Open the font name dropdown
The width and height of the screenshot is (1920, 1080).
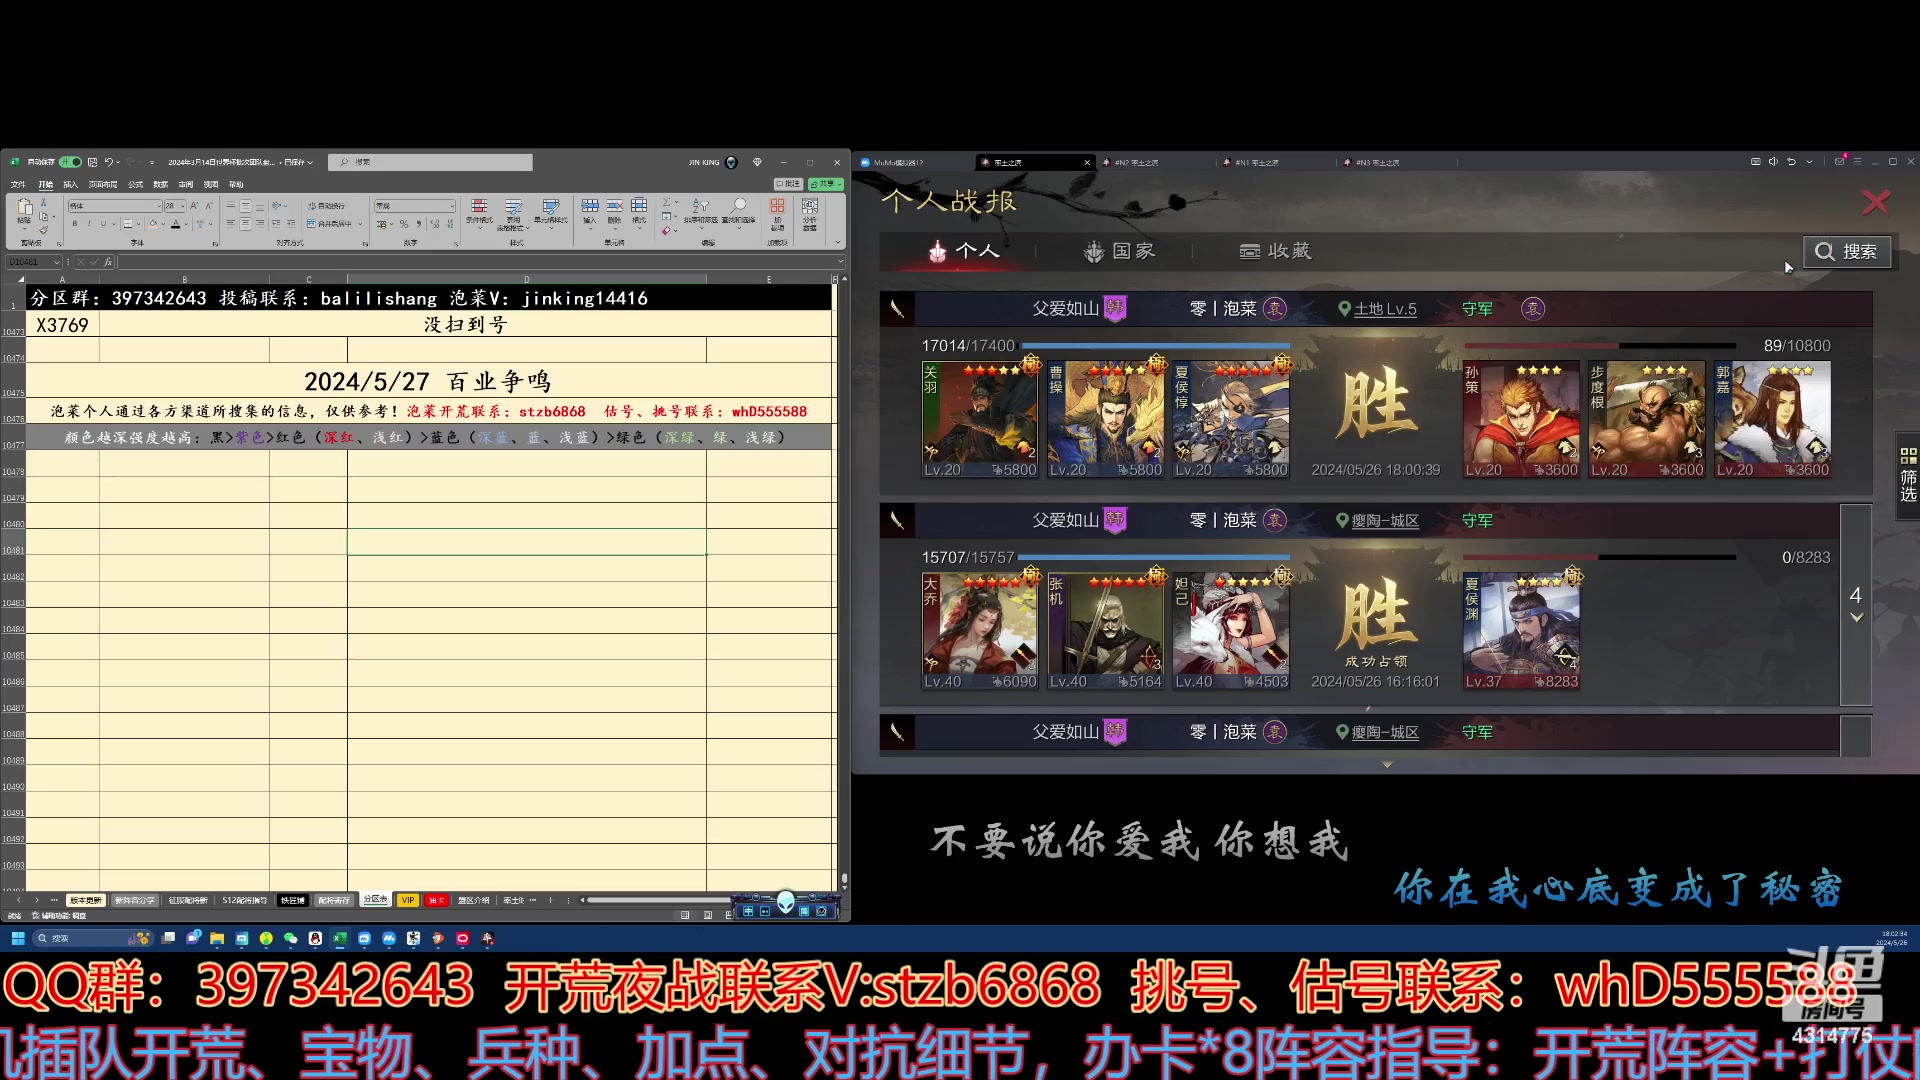pos(159,206)
